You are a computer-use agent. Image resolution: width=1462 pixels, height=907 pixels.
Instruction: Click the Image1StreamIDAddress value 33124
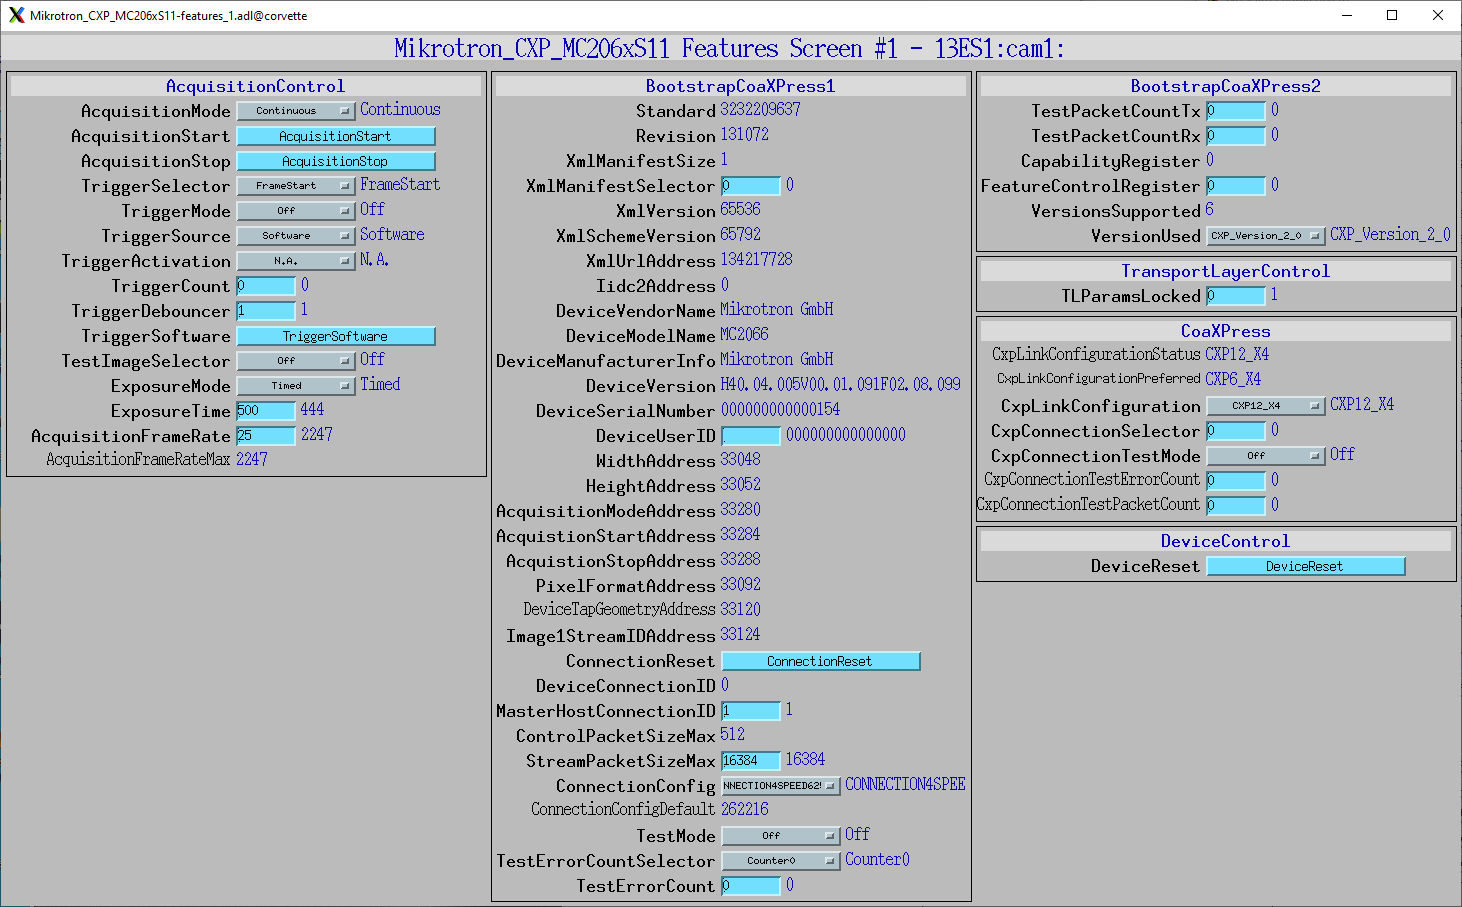740,635
